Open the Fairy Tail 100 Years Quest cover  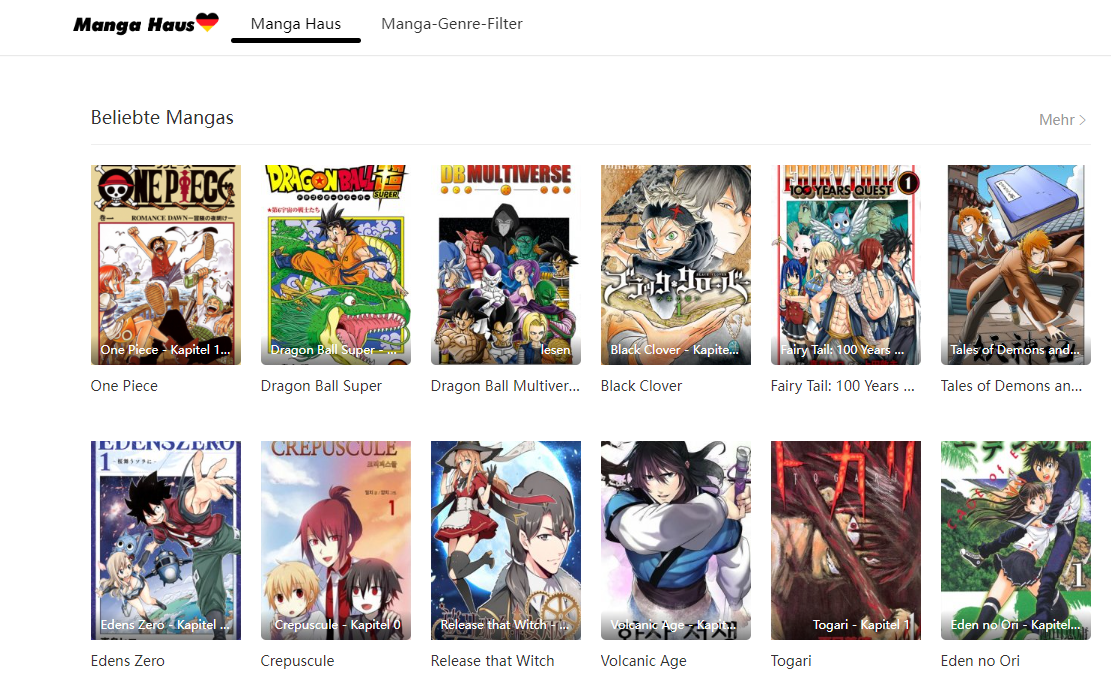(846, 265)
